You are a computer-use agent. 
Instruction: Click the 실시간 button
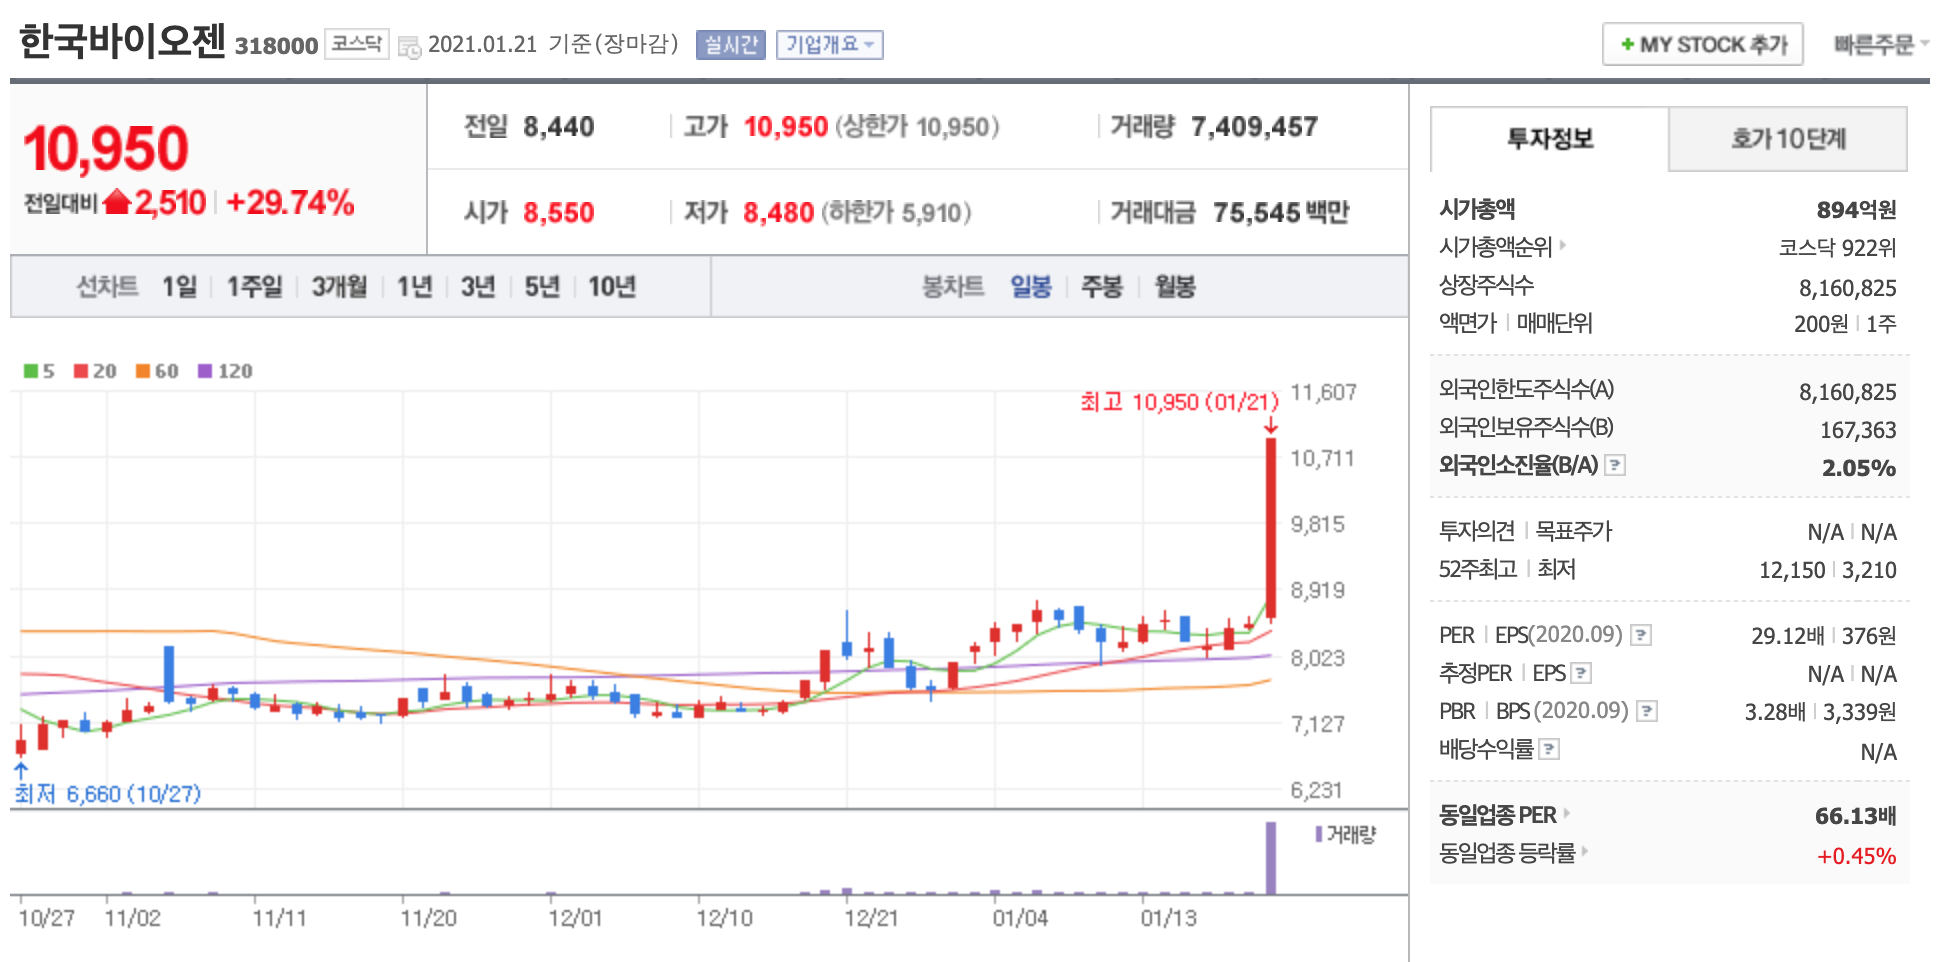(731, 45)
